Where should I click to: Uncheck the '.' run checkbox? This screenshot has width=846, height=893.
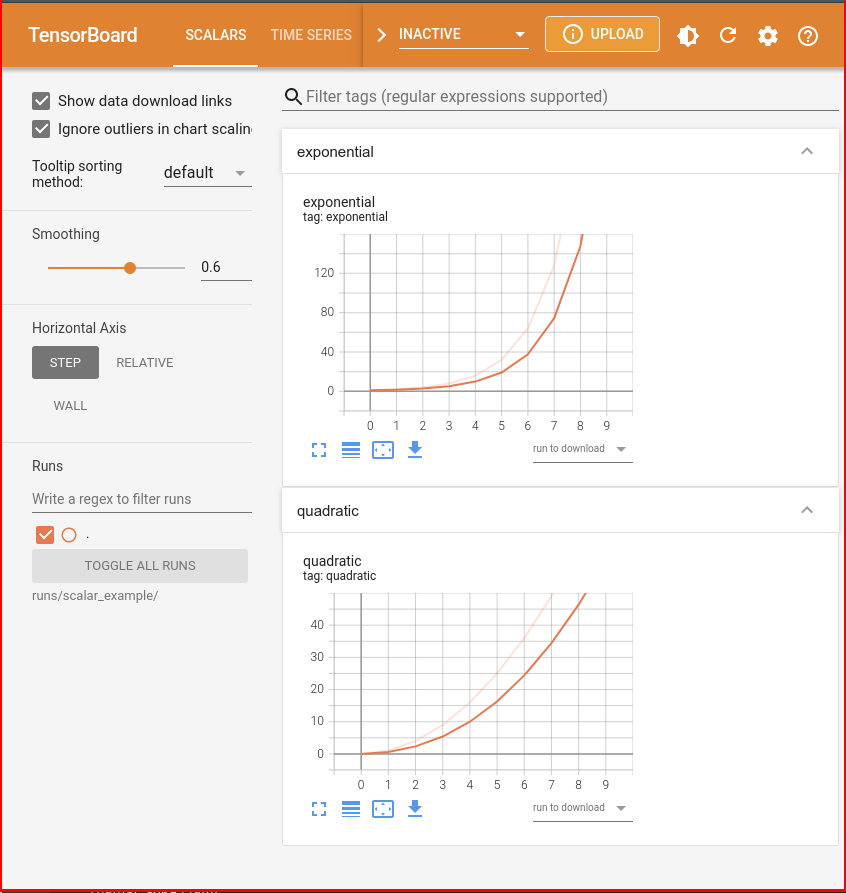[x=45, y=535]
